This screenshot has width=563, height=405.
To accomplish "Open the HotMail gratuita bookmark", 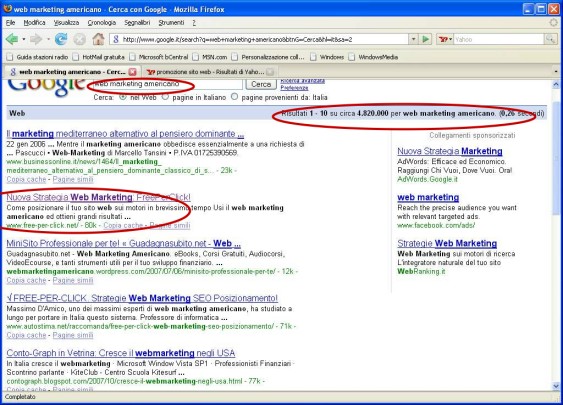I will click(98, 57).
